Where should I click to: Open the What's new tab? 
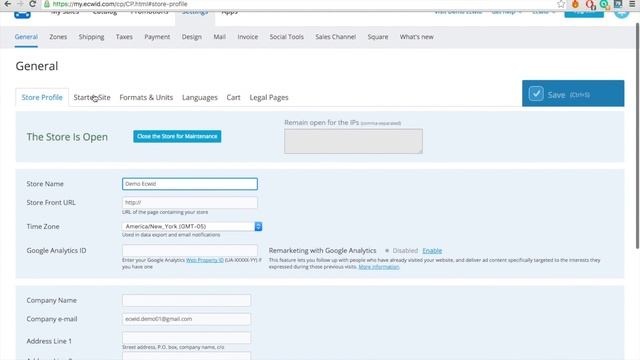click(x=416, y=37)
